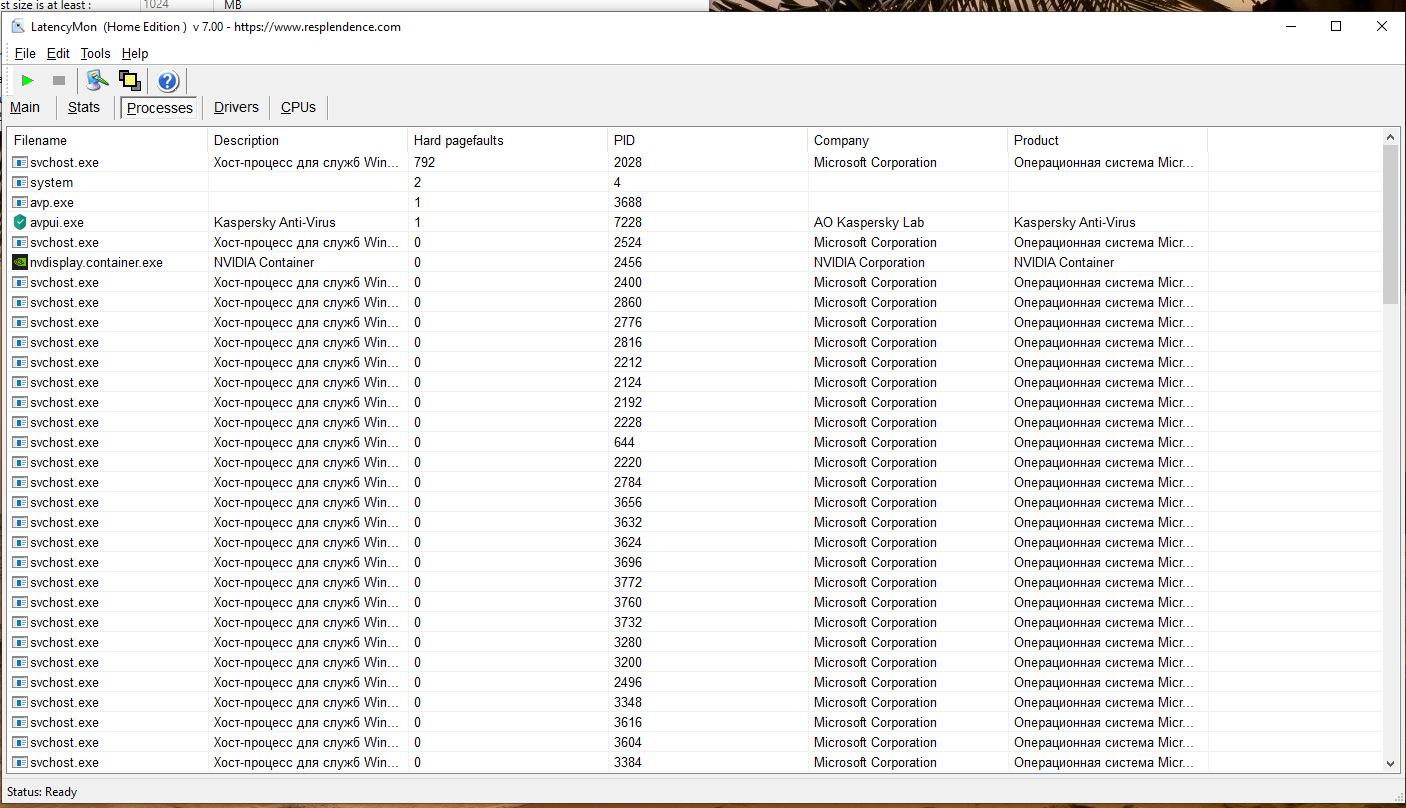Click the PID value 2816

coord(628,342)
